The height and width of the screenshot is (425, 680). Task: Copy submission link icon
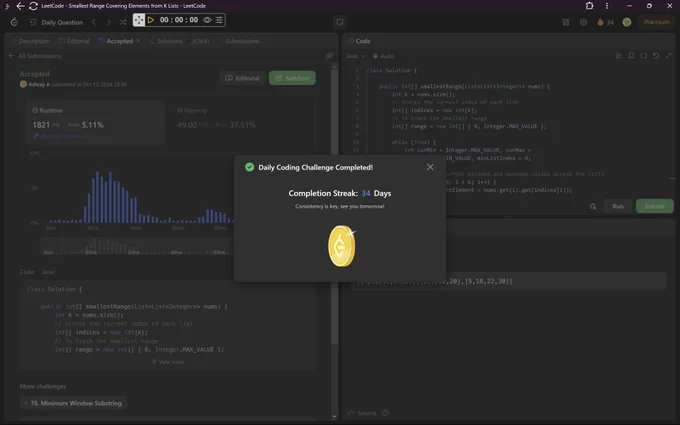[329, 56]
